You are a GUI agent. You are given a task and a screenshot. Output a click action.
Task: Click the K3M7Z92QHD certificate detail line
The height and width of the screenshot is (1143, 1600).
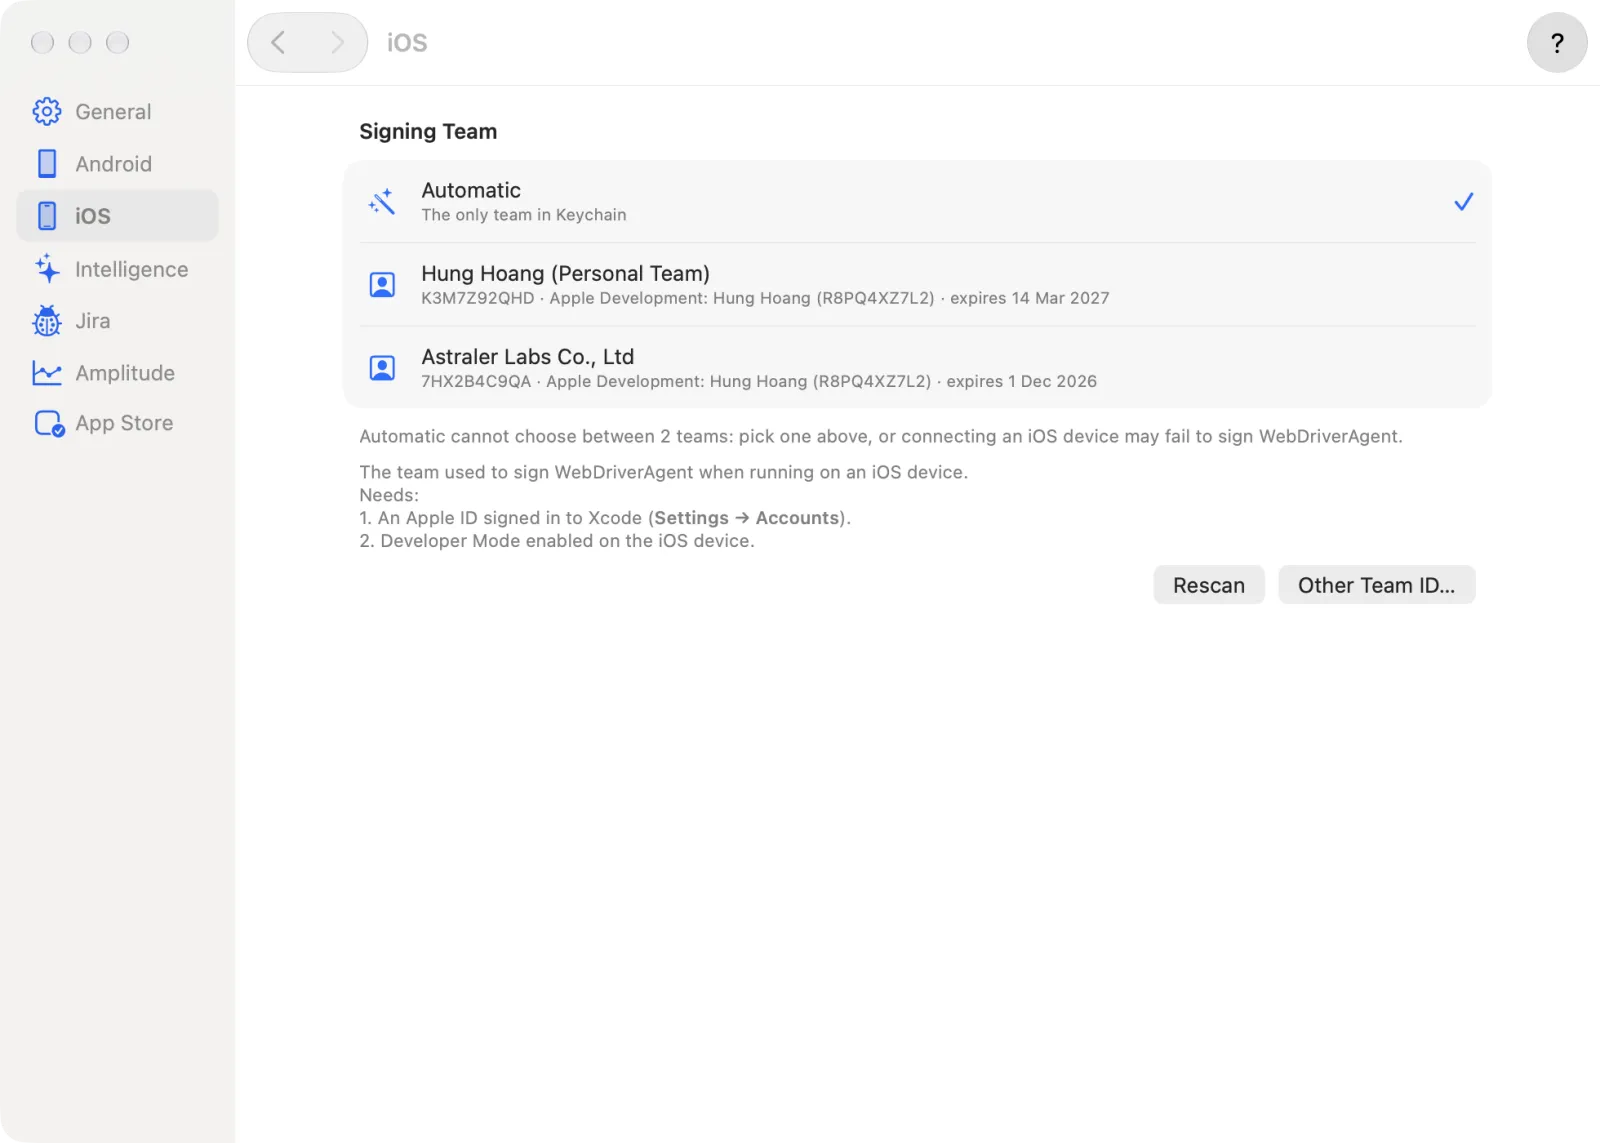tap(765, 298)
